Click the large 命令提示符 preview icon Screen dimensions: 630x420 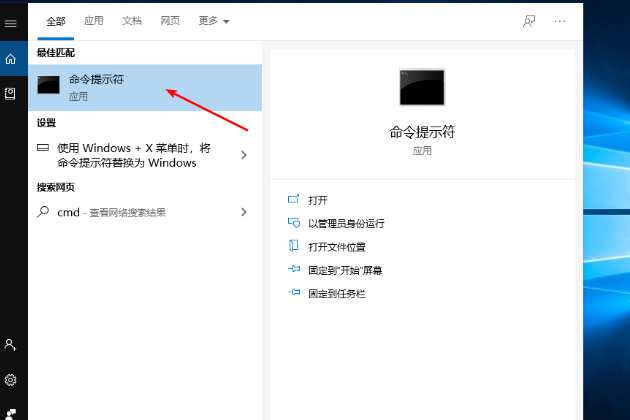tap(422, 87)
